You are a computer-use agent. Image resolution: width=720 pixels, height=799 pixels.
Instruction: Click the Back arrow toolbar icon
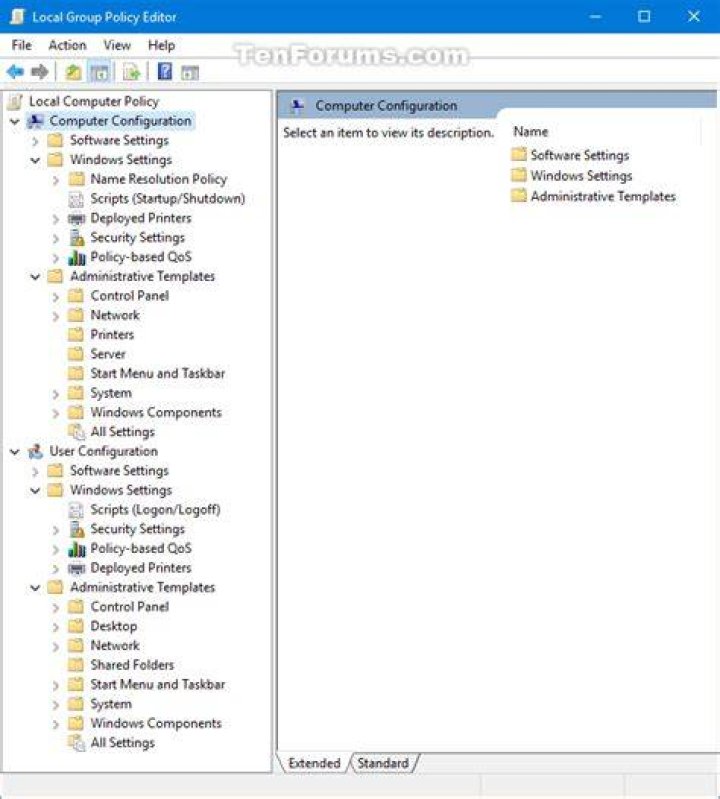point(16,72)
